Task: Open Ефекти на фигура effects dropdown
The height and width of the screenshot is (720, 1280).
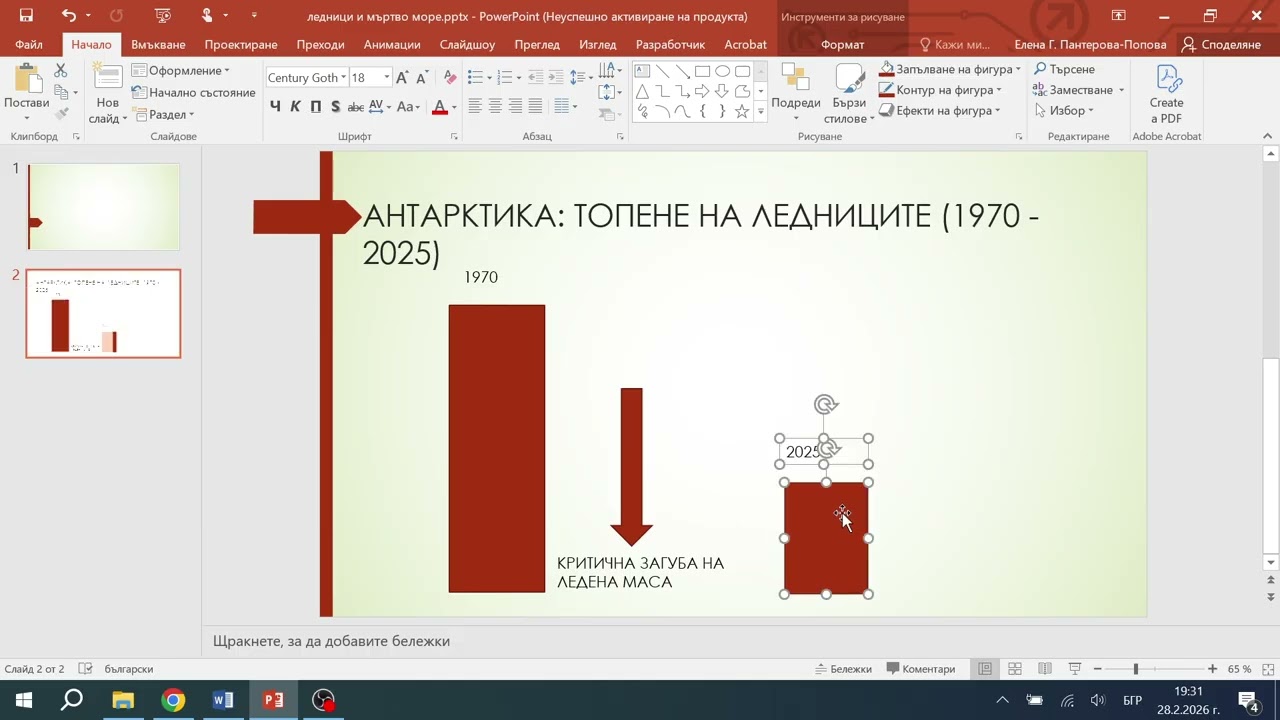Action: tap(998, 111)
